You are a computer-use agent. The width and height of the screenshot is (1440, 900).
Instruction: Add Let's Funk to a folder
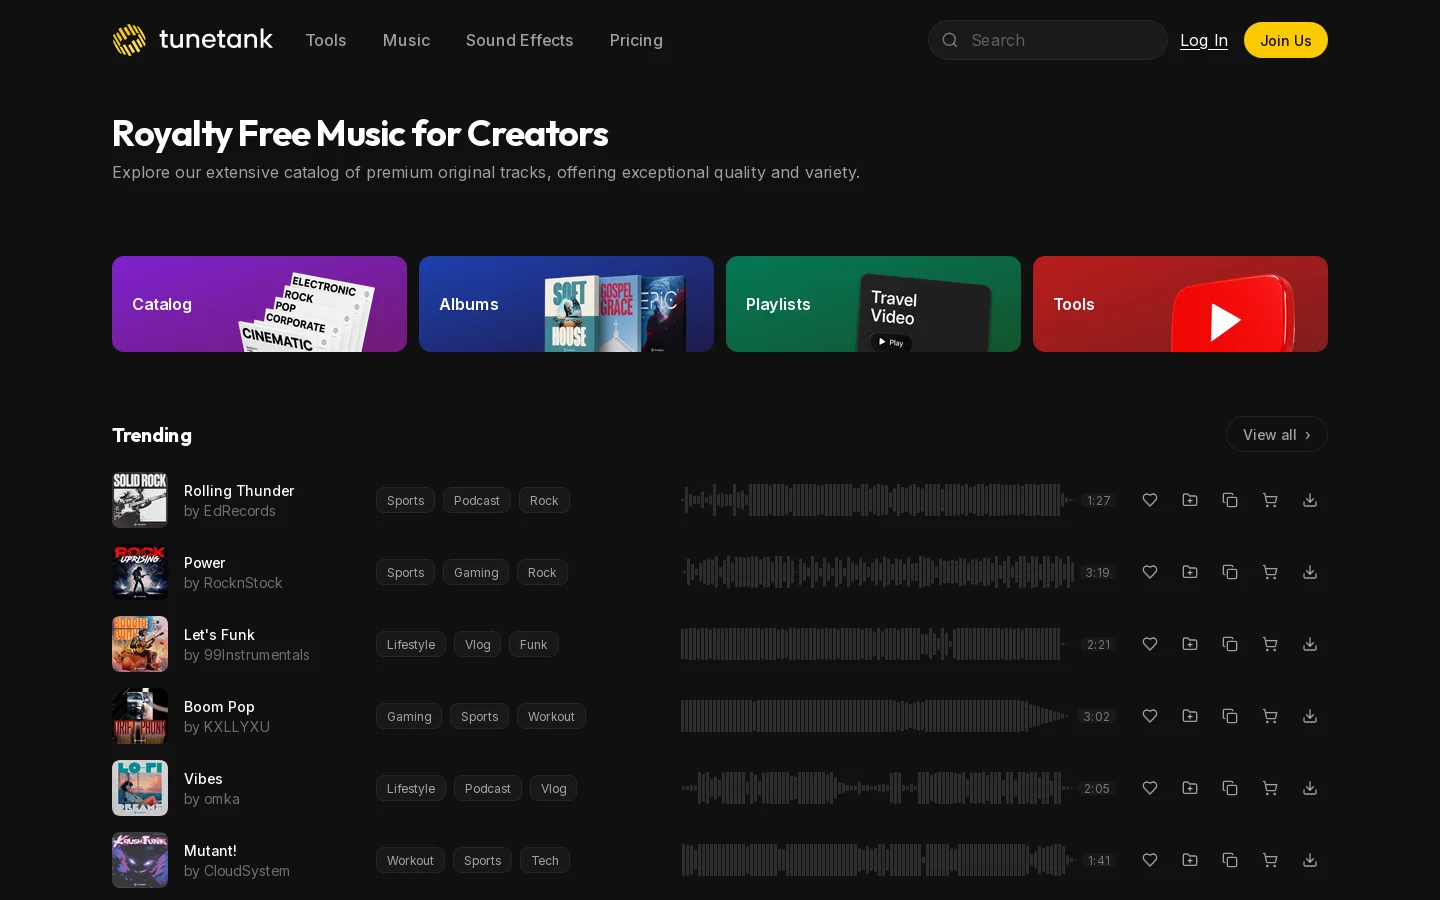[1190, 644]
